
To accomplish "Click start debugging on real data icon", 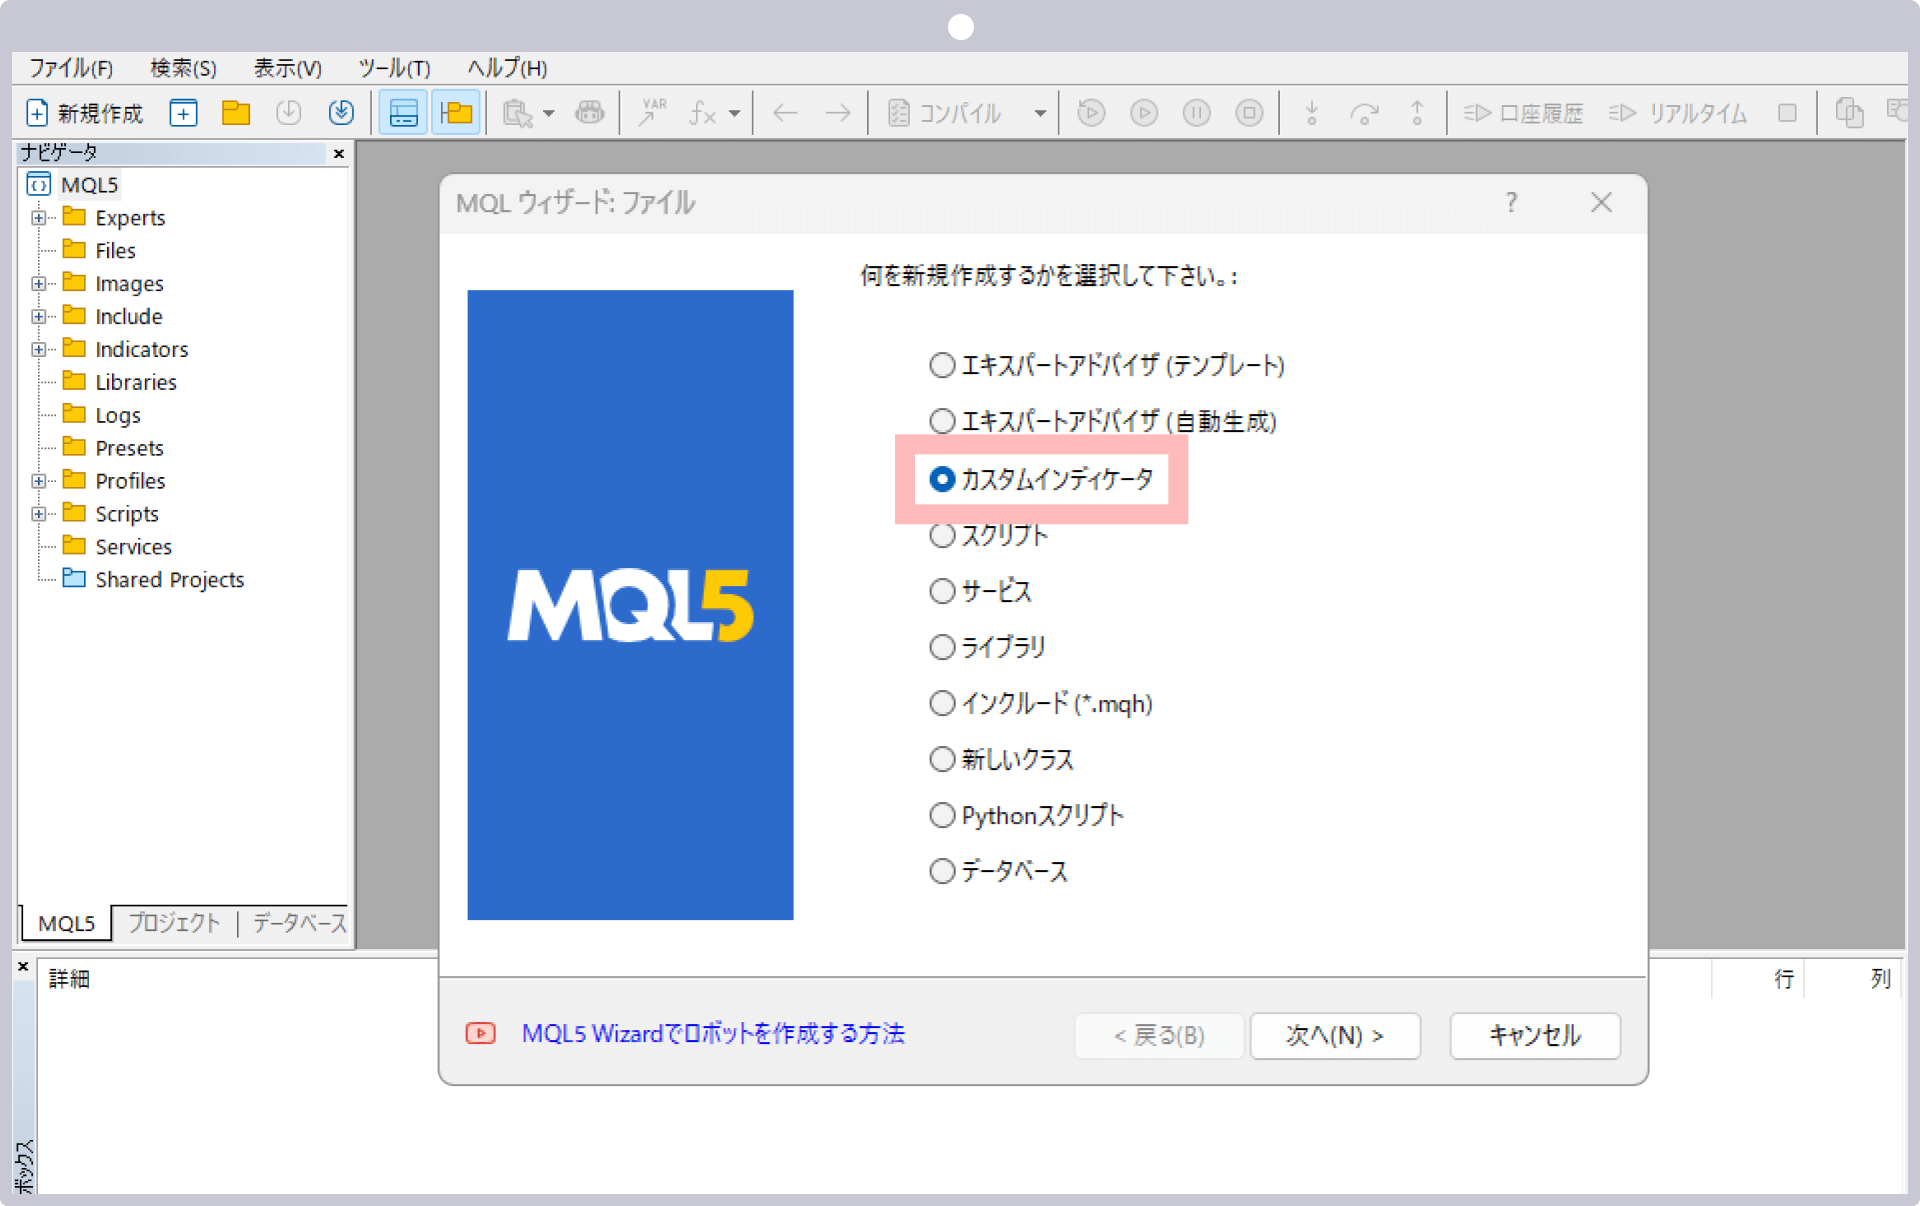I will [x=1144, y=113].
